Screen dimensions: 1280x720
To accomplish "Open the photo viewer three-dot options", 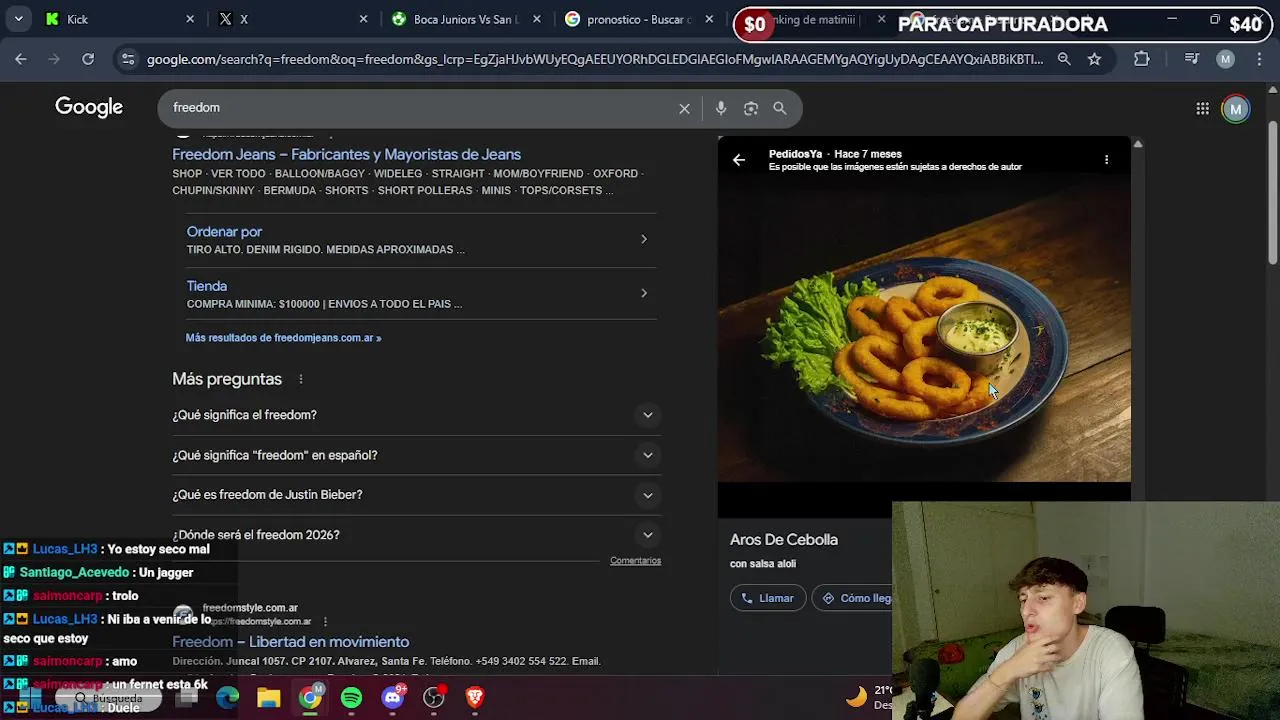I will point(1106,160).
